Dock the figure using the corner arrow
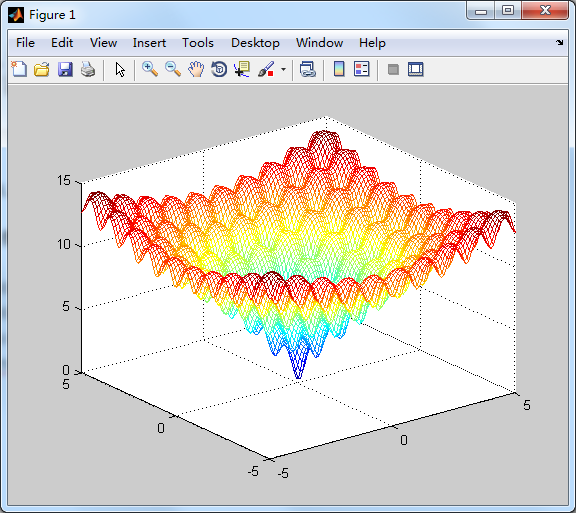The image size is (576, 513). coord(559,43)
